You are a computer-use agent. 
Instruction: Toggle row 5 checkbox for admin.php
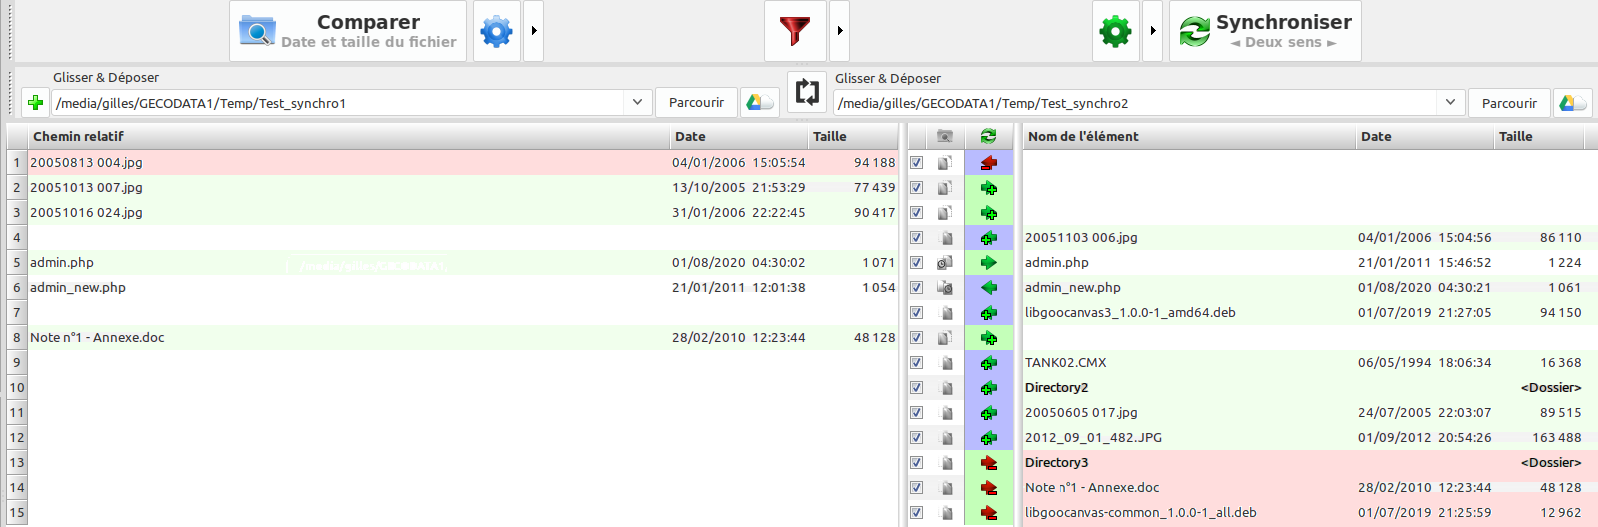click(x=916, y=262)
